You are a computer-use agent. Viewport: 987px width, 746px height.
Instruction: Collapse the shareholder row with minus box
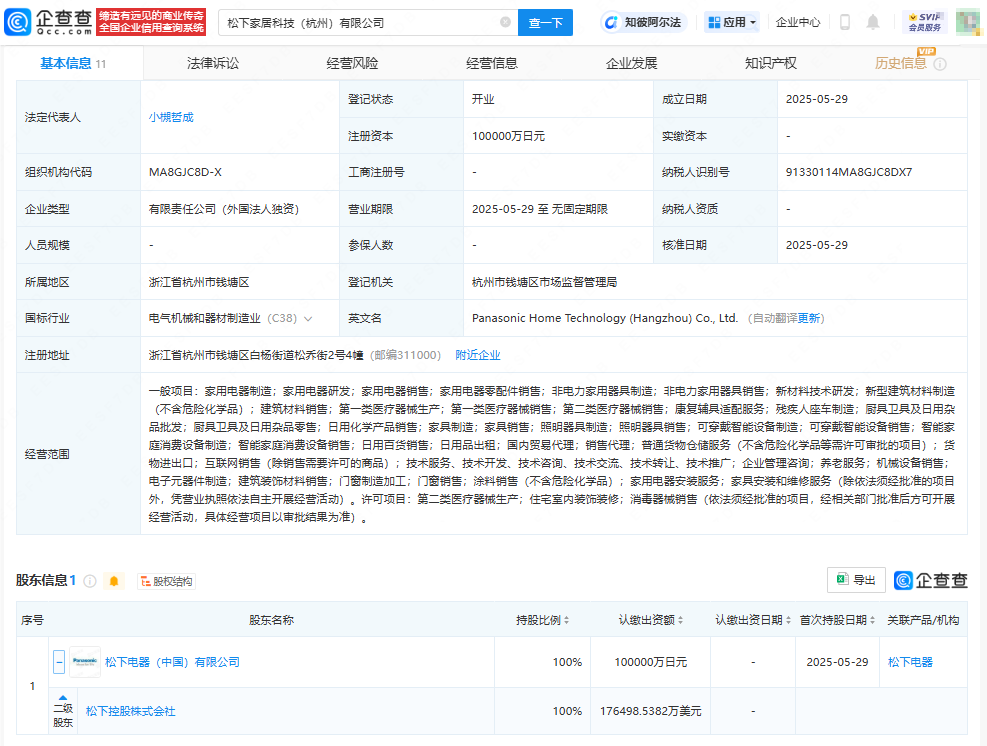[x=59, y=662]
